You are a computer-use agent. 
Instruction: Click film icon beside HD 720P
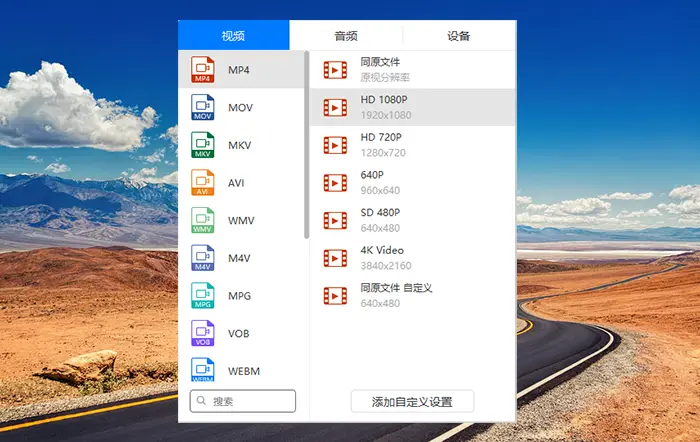pos(335,145)
